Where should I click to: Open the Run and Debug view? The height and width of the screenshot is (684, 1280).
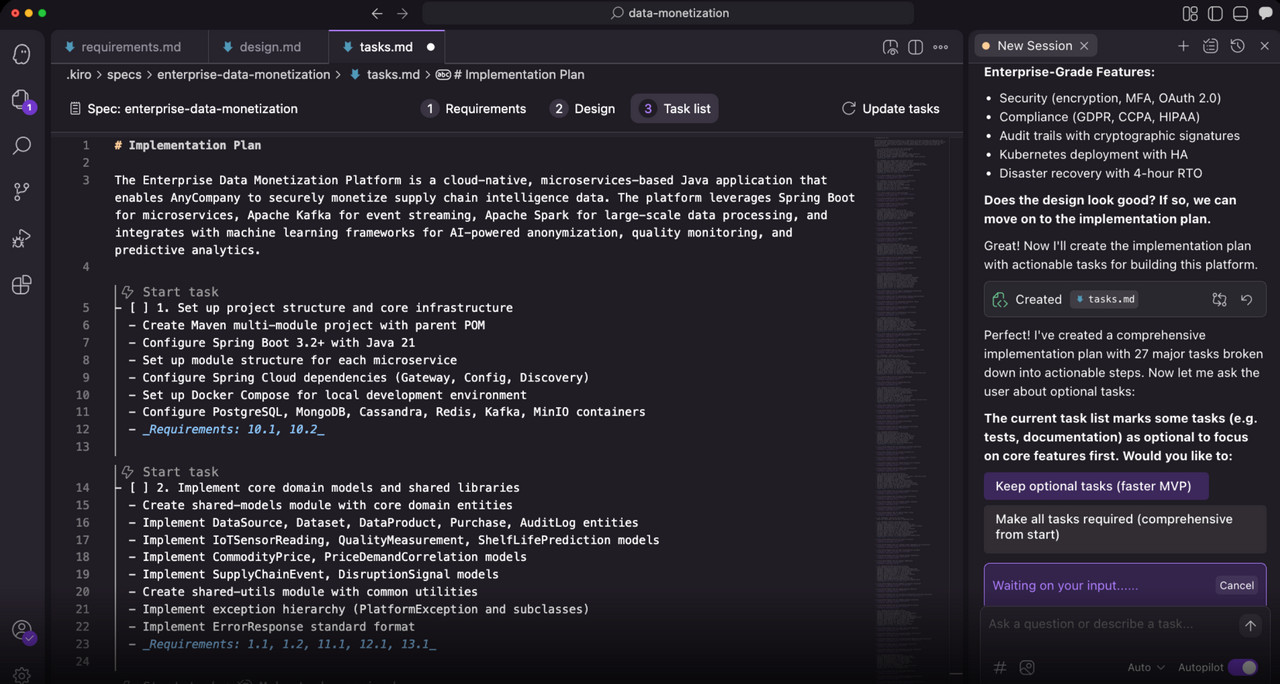[x=22, y=239]
